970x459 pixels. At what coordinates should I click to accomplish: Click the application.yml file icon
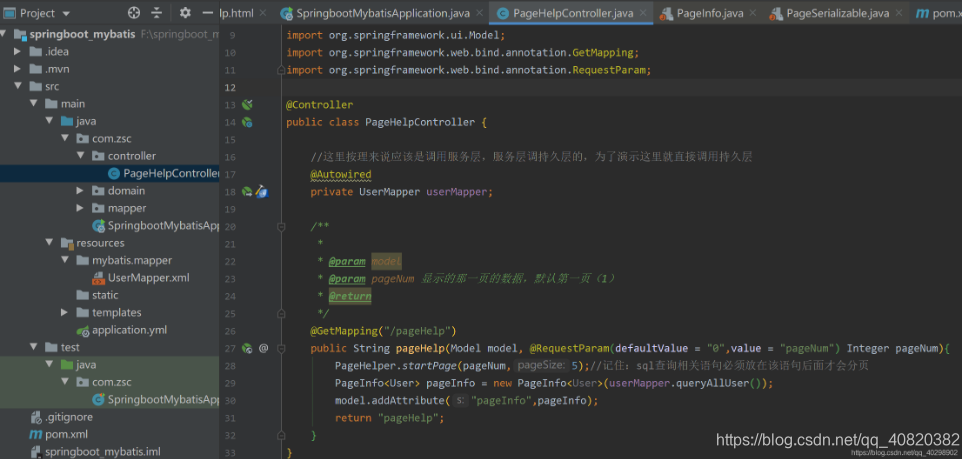coord(83,330)
